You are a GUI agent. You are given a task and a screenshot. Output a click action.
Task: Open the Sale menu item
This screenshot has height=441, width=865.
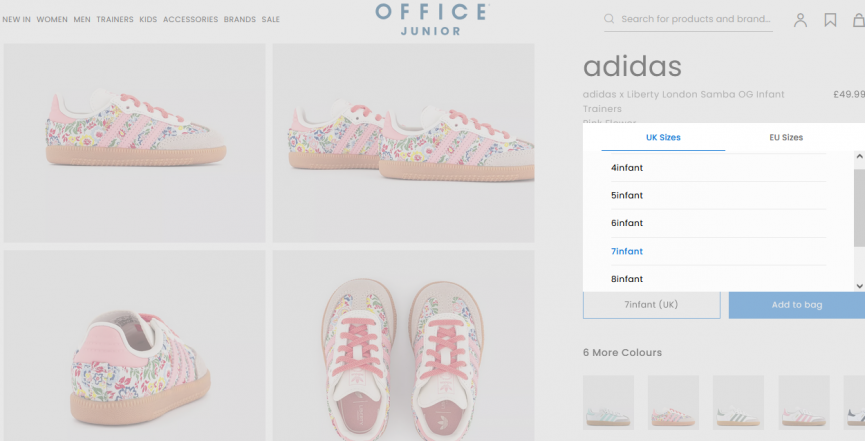[271, 19]
